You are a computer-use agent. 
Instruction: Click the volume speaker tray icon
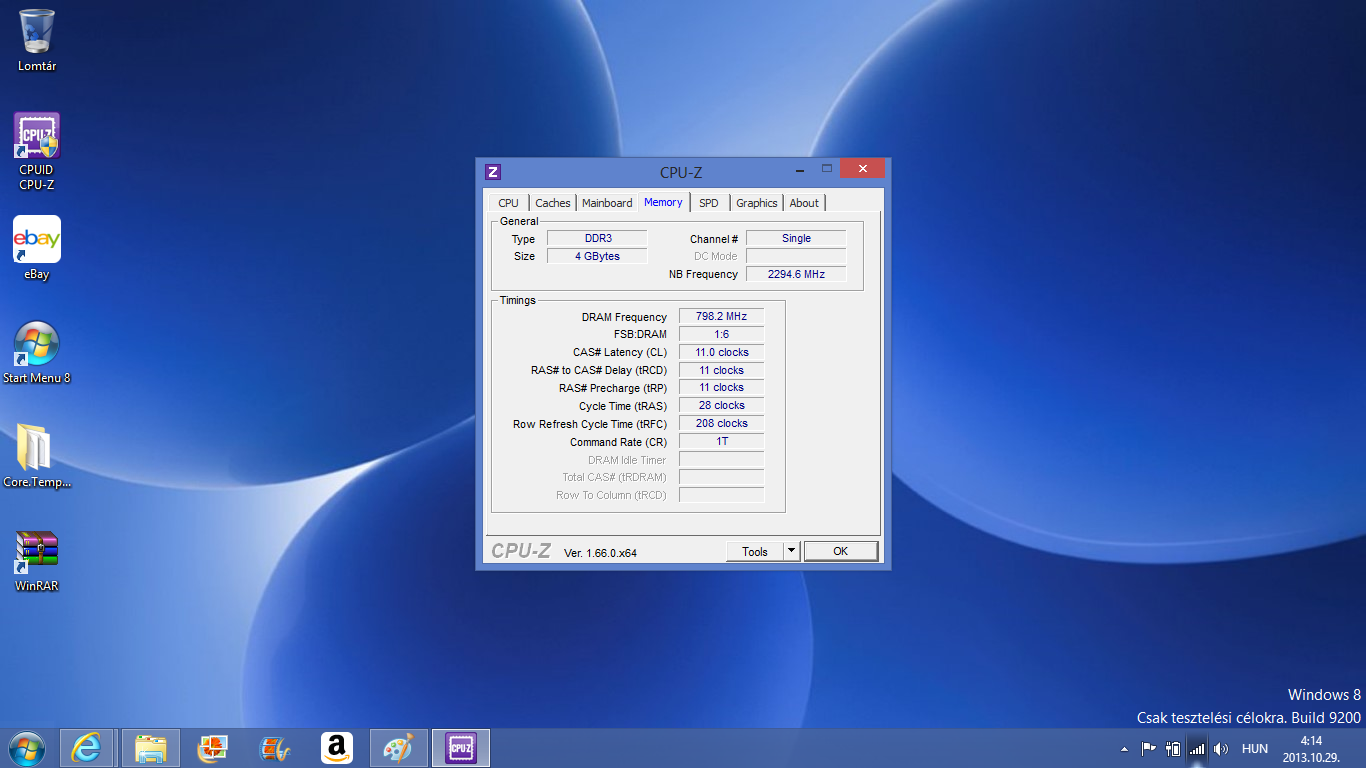coord(1221,748)
